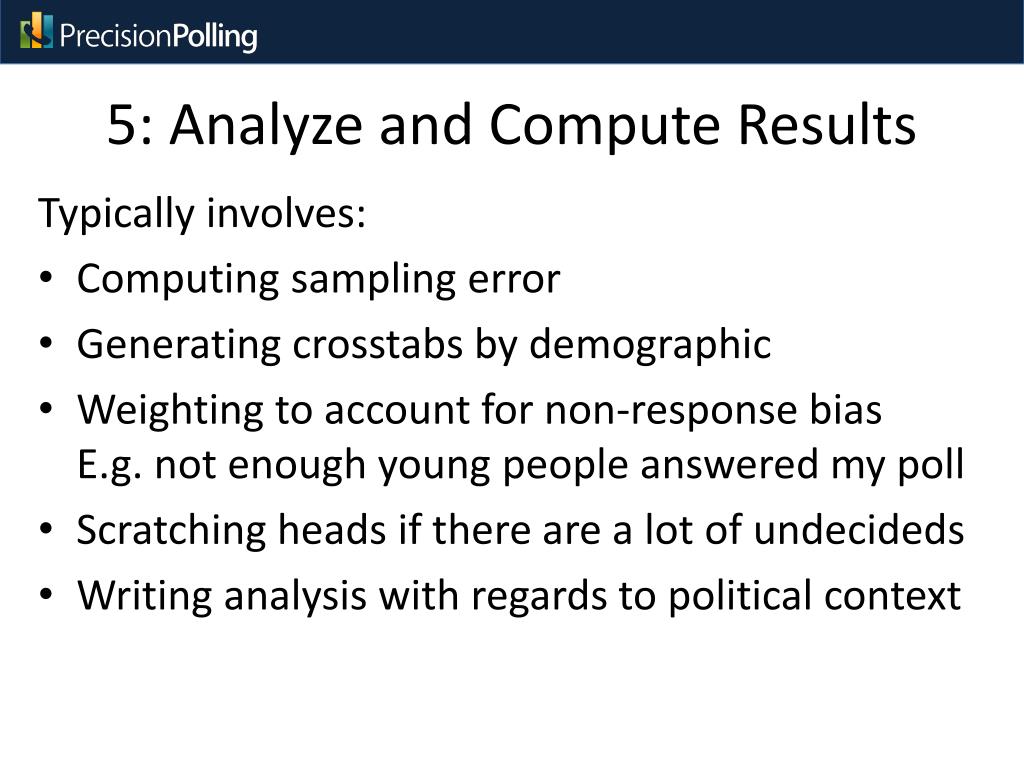Click the Precision Polling logo icon
This screenshot has height=768, width=1024.
coord(36,31)
